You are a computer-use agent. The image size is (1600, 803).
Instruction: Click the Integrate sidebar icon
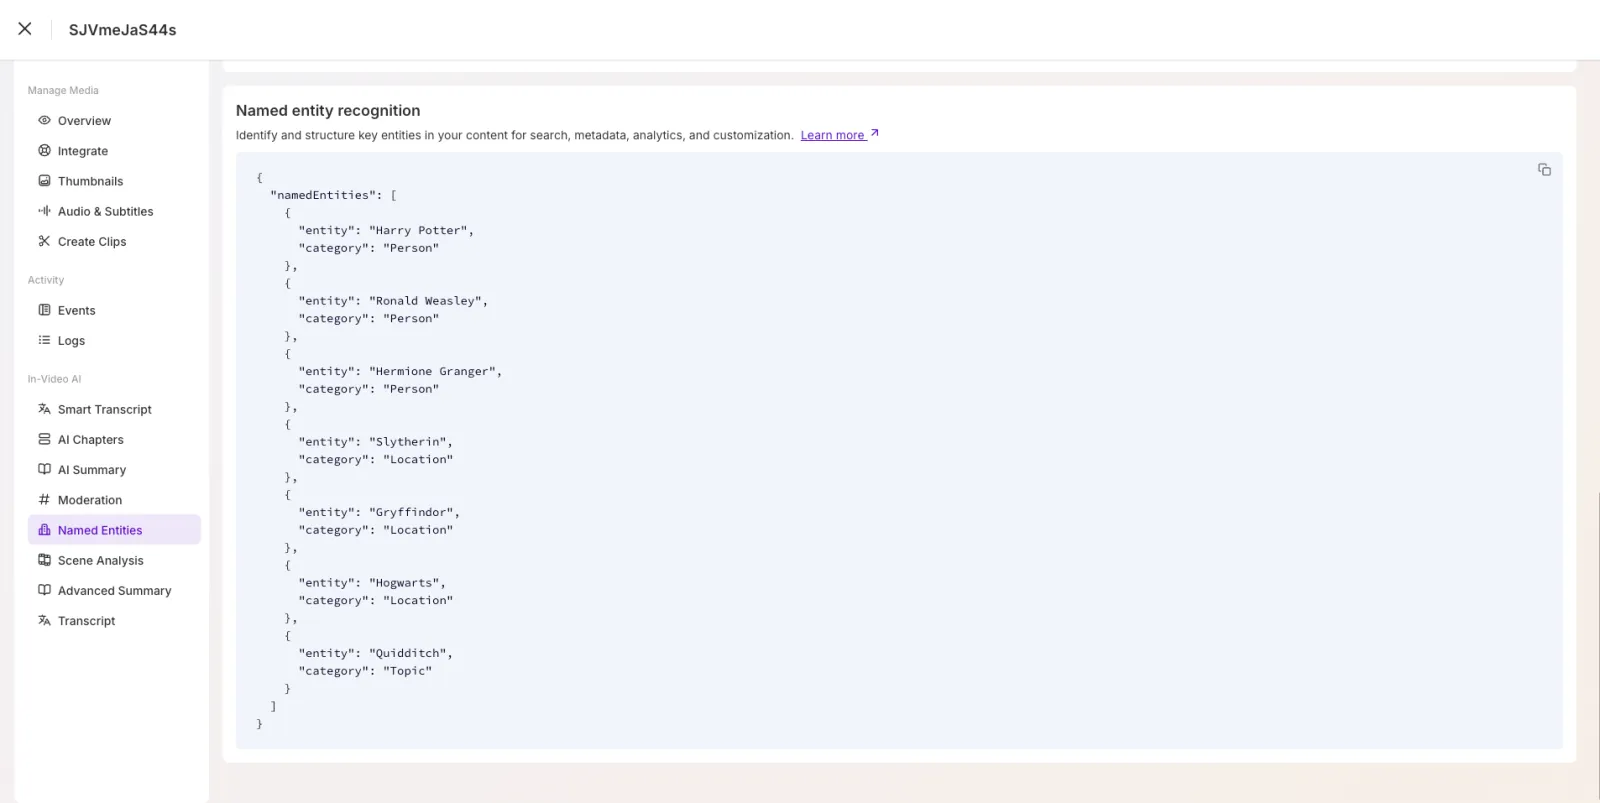(44, 151)
